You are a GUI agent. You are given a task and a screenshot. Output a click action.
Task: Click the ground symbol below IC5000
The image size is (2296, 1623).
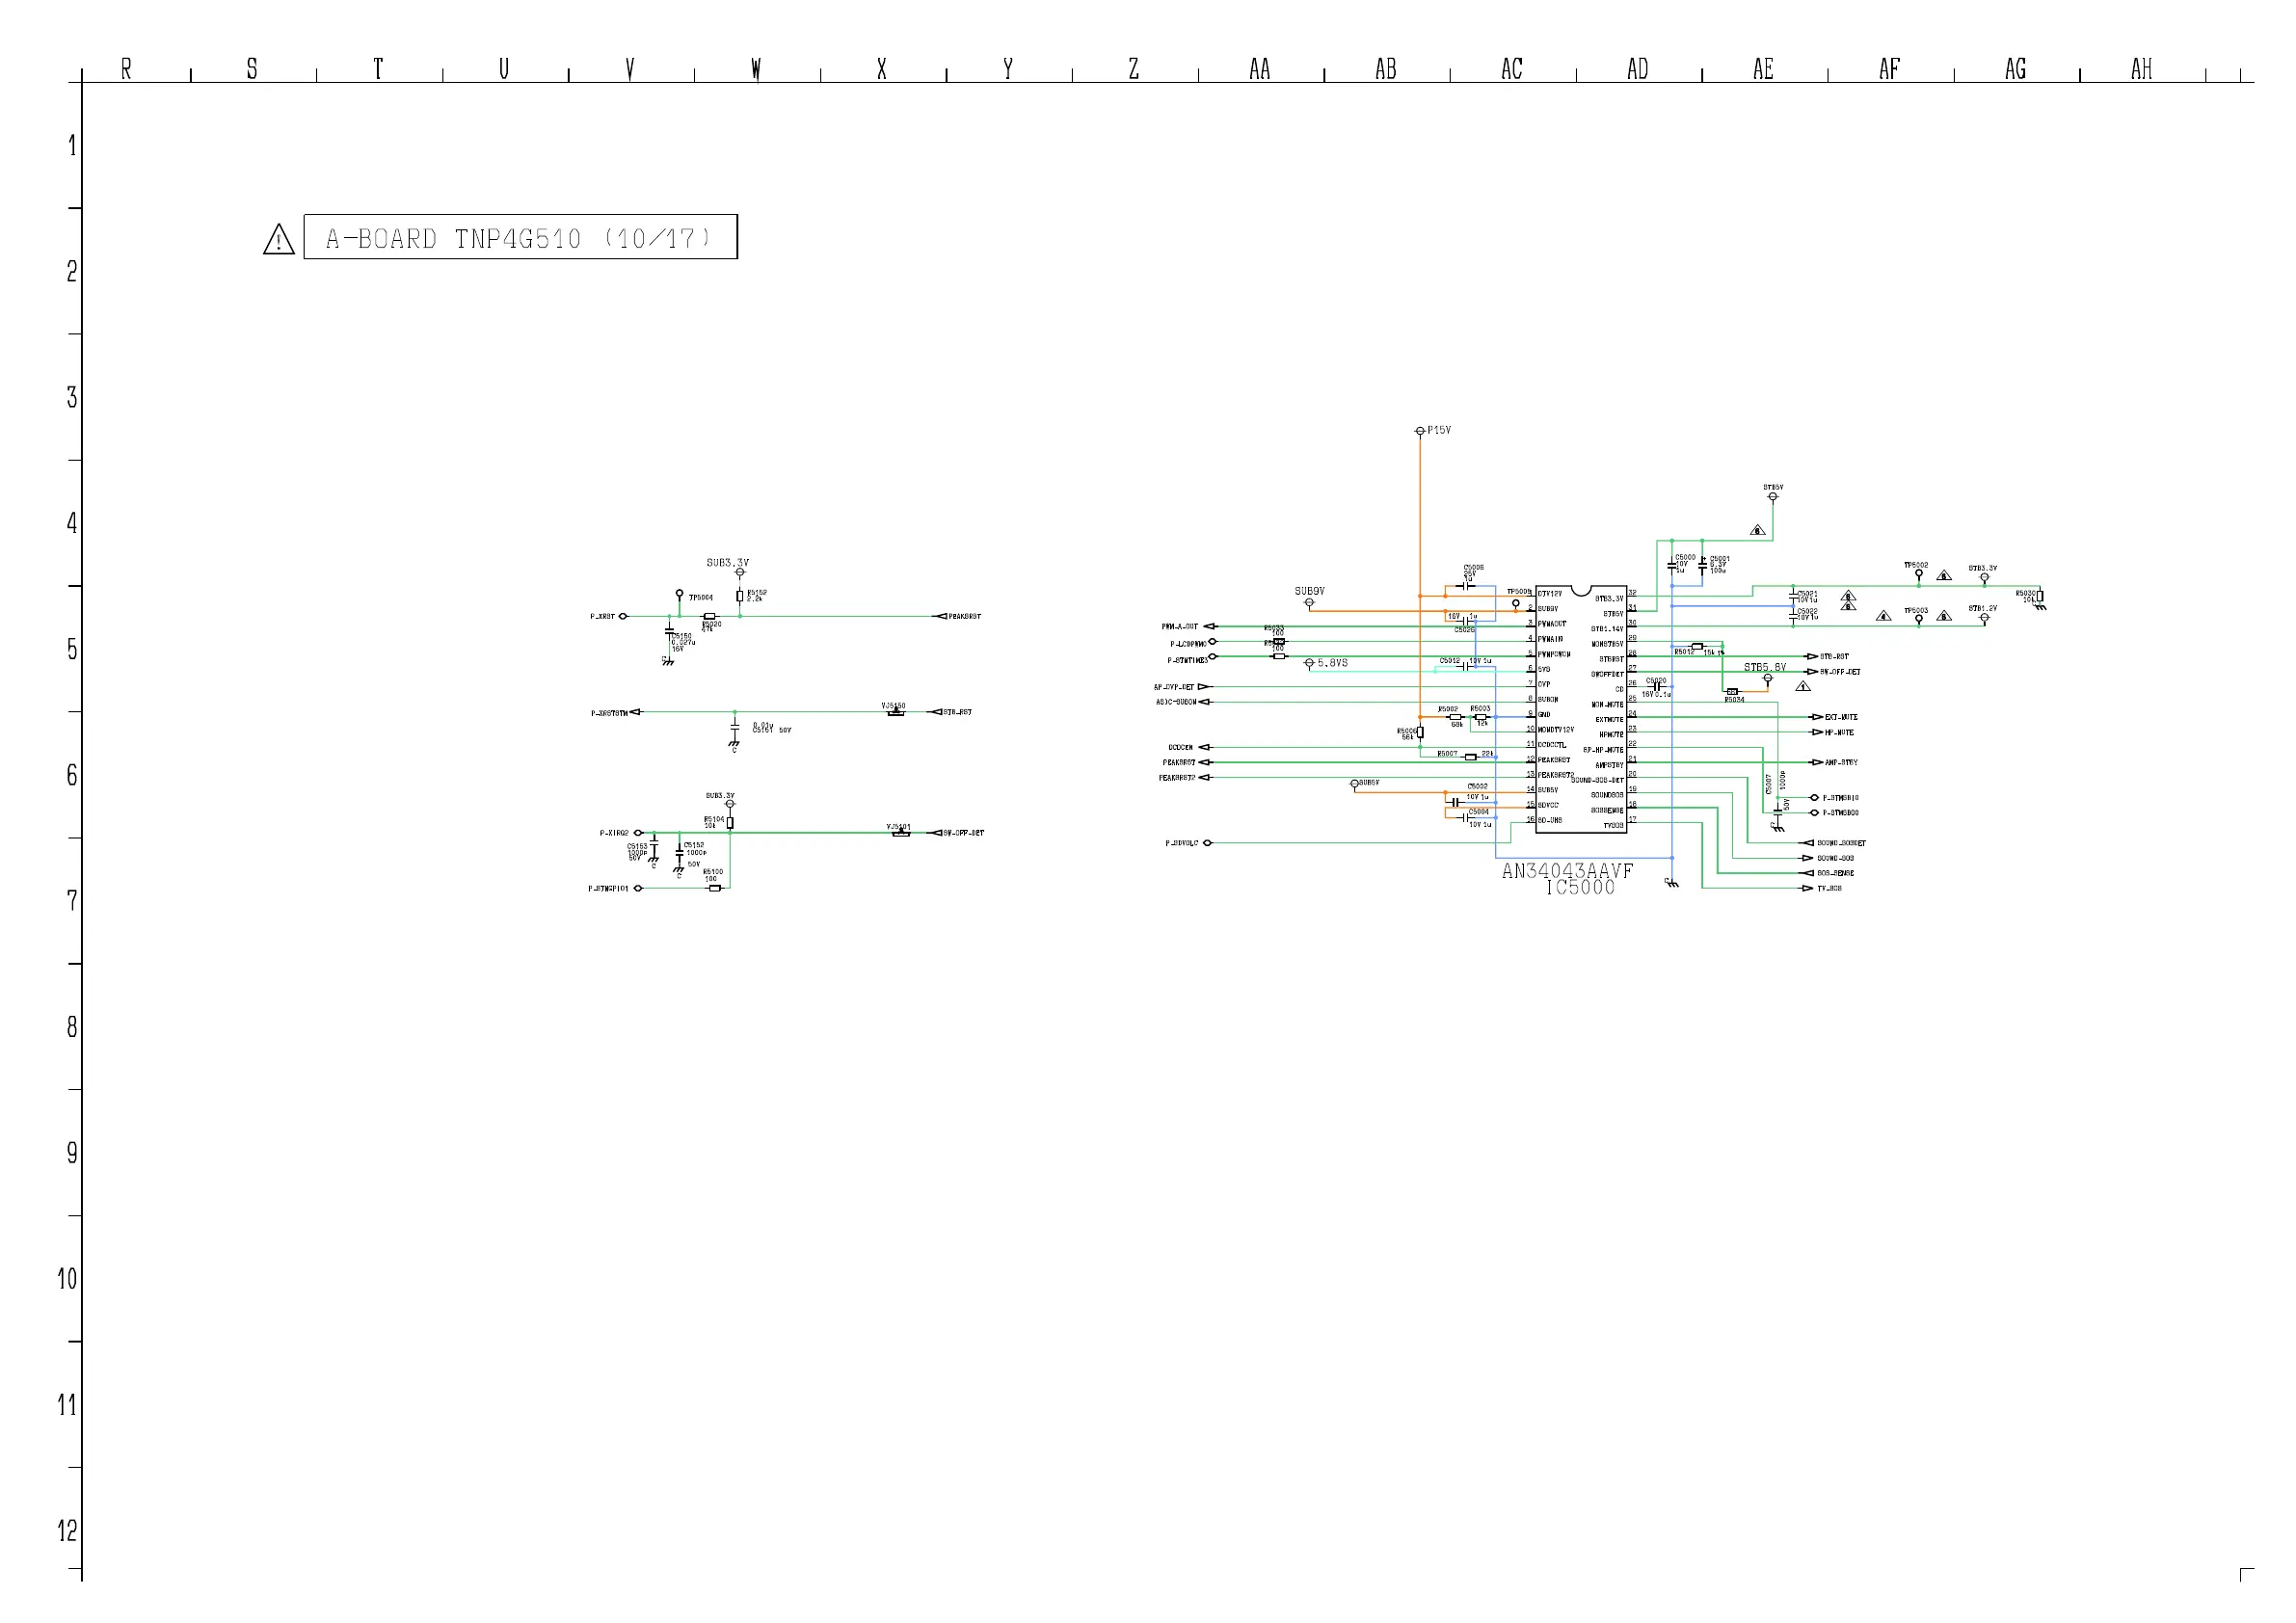pyautogui.click(x=1672, y=883)
